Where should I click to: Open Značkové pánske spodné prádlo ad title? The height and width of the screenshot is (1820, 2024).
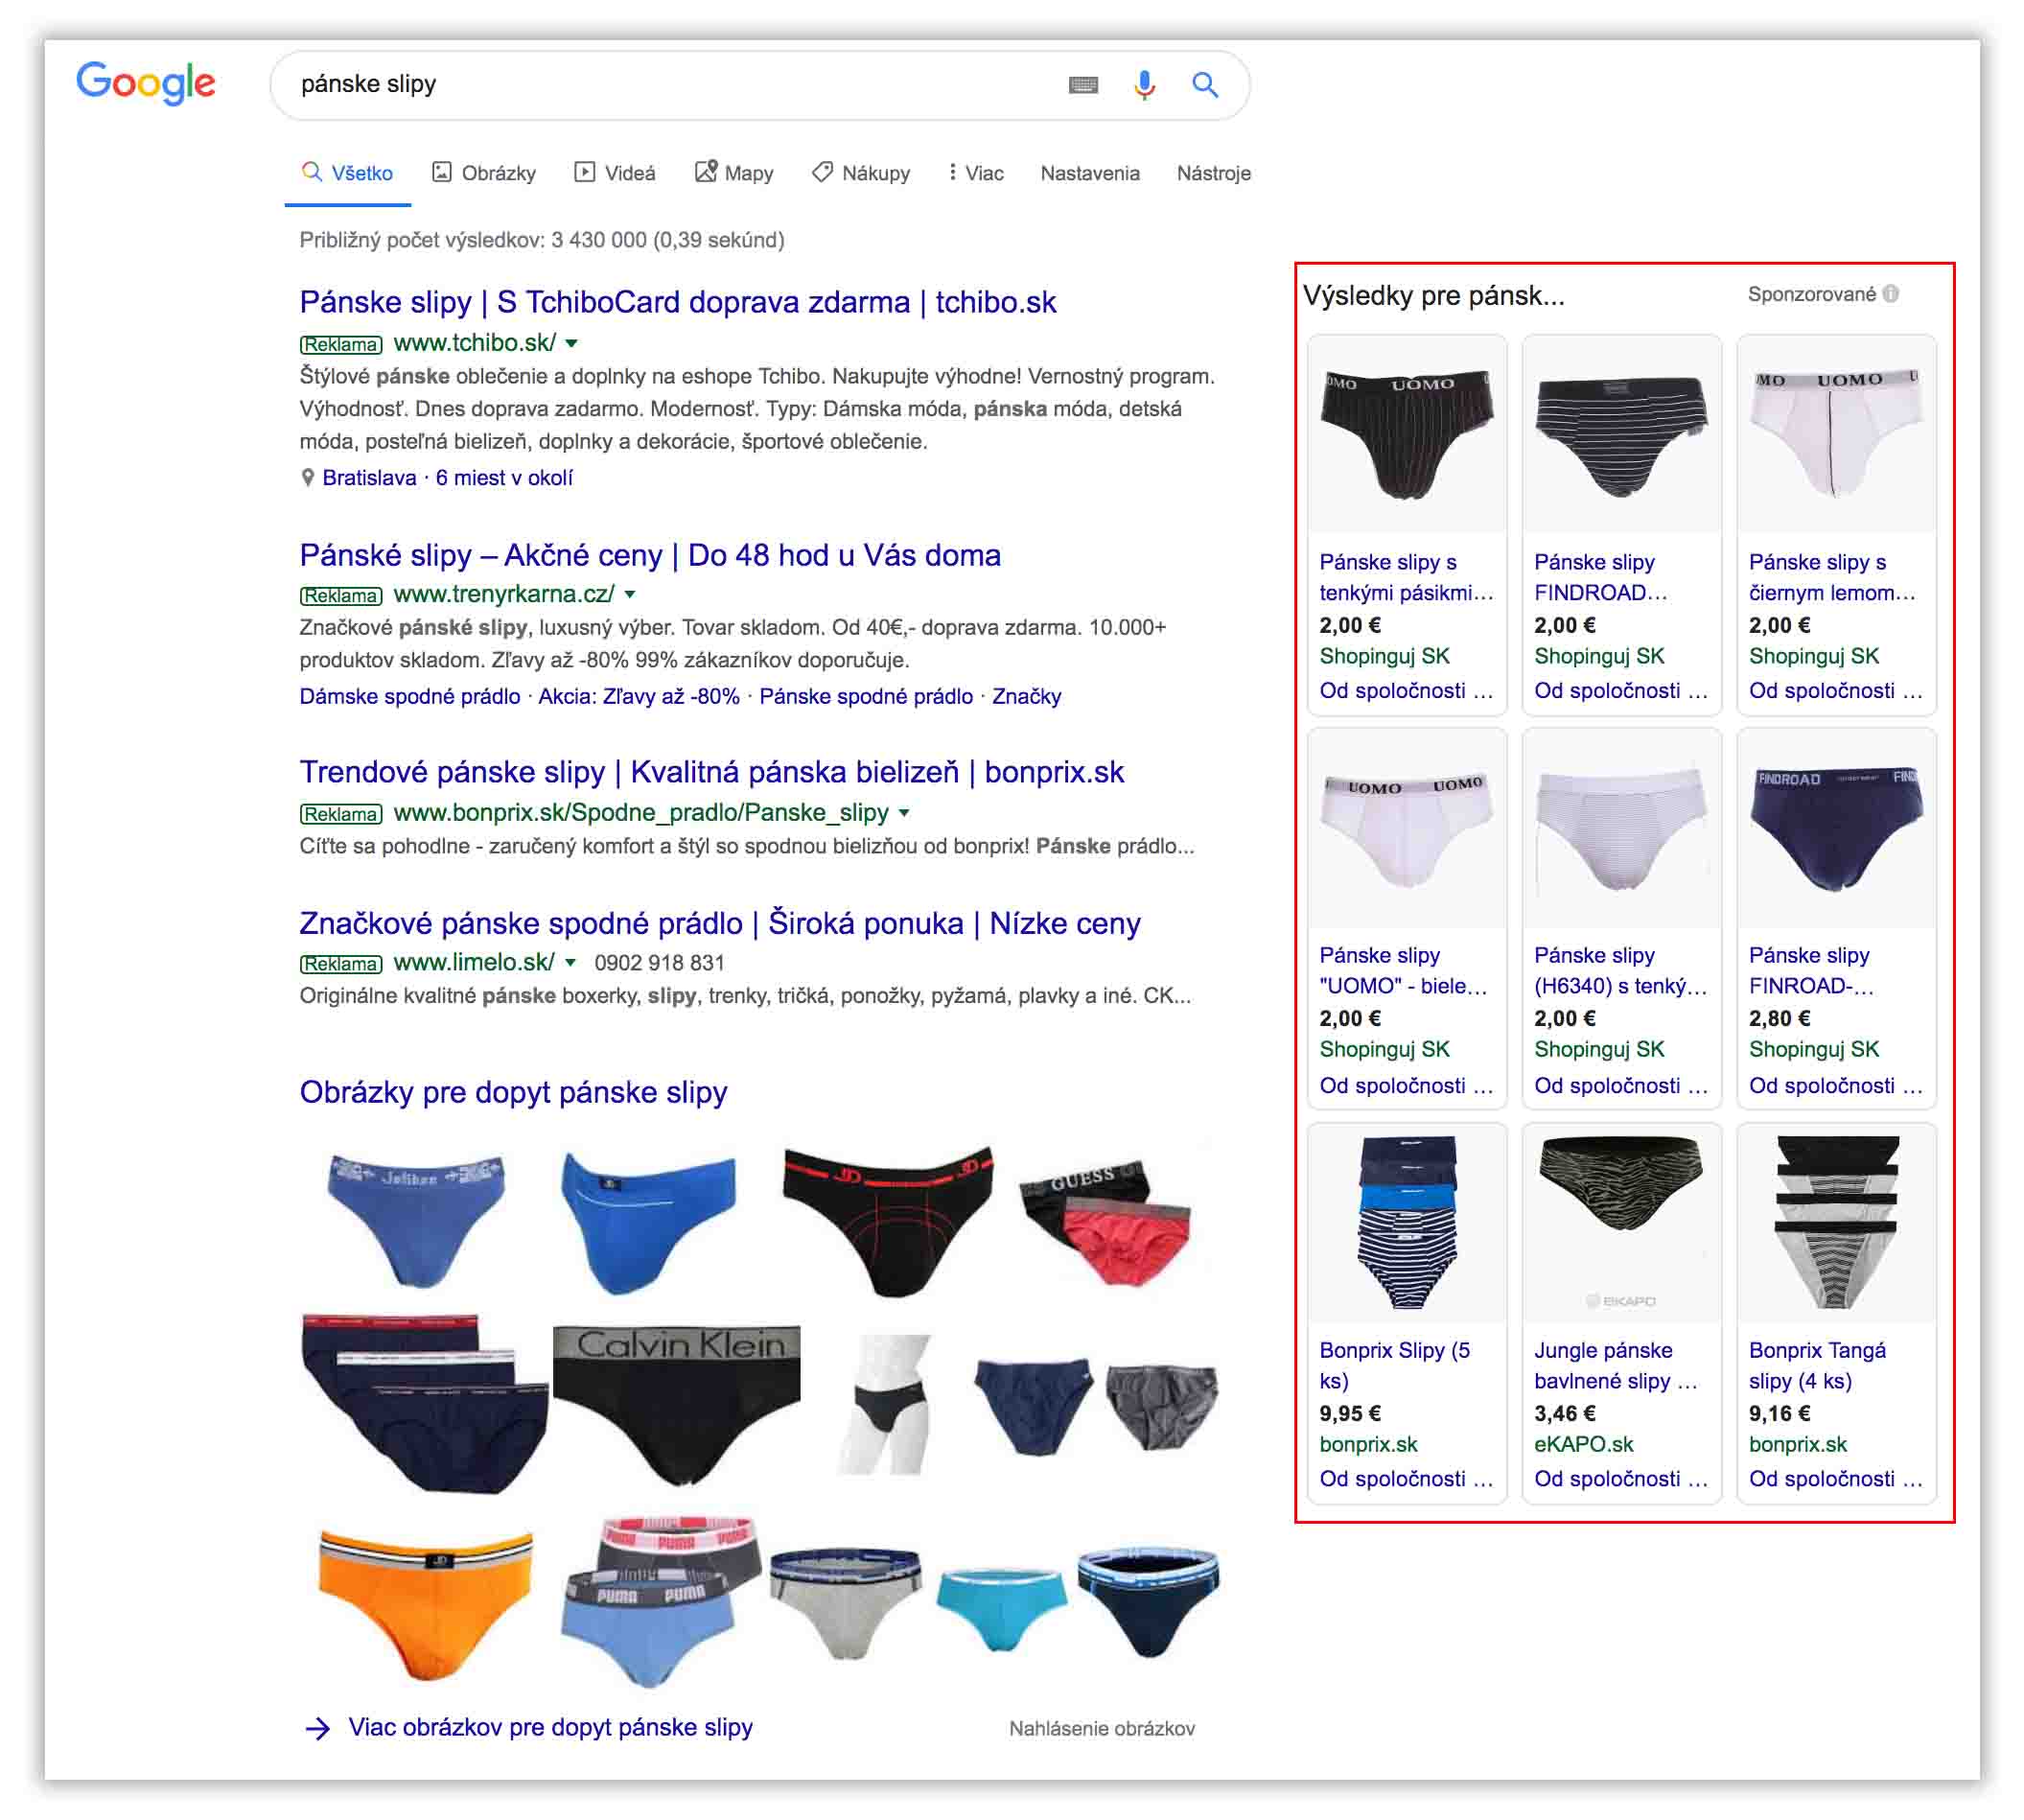point(720,923)
